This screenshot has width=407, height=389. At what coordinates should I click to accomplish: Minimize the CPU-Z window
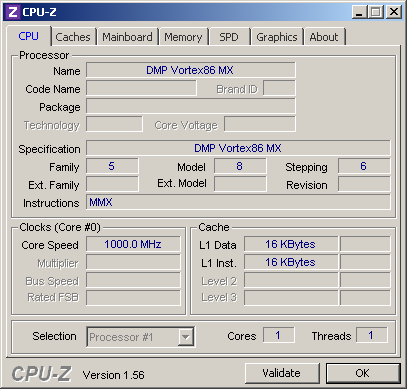(x=359, y=12)
